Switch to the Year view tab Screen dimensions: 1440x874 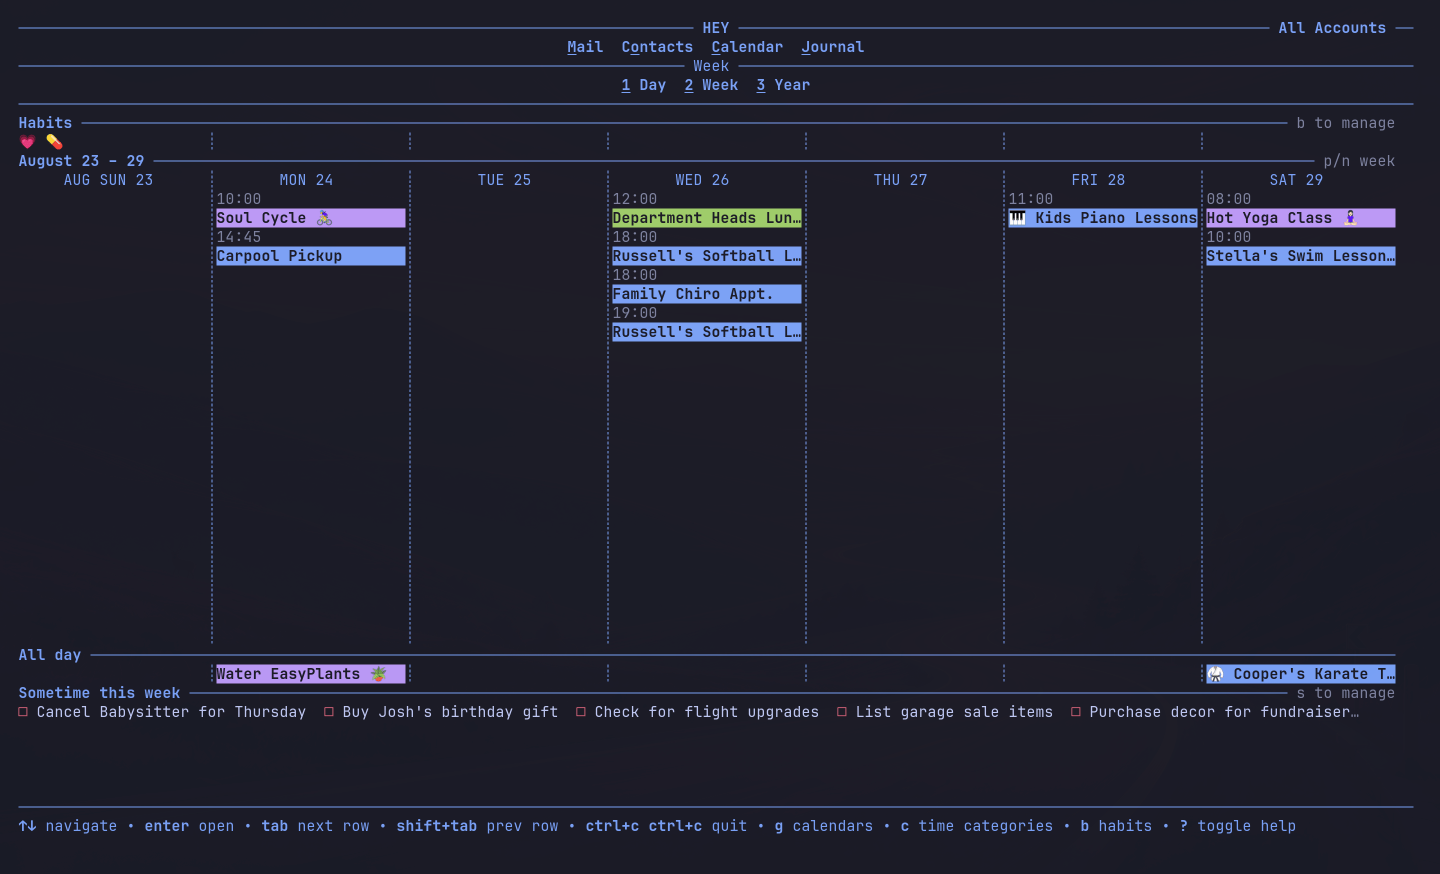[x=783, y=85]
